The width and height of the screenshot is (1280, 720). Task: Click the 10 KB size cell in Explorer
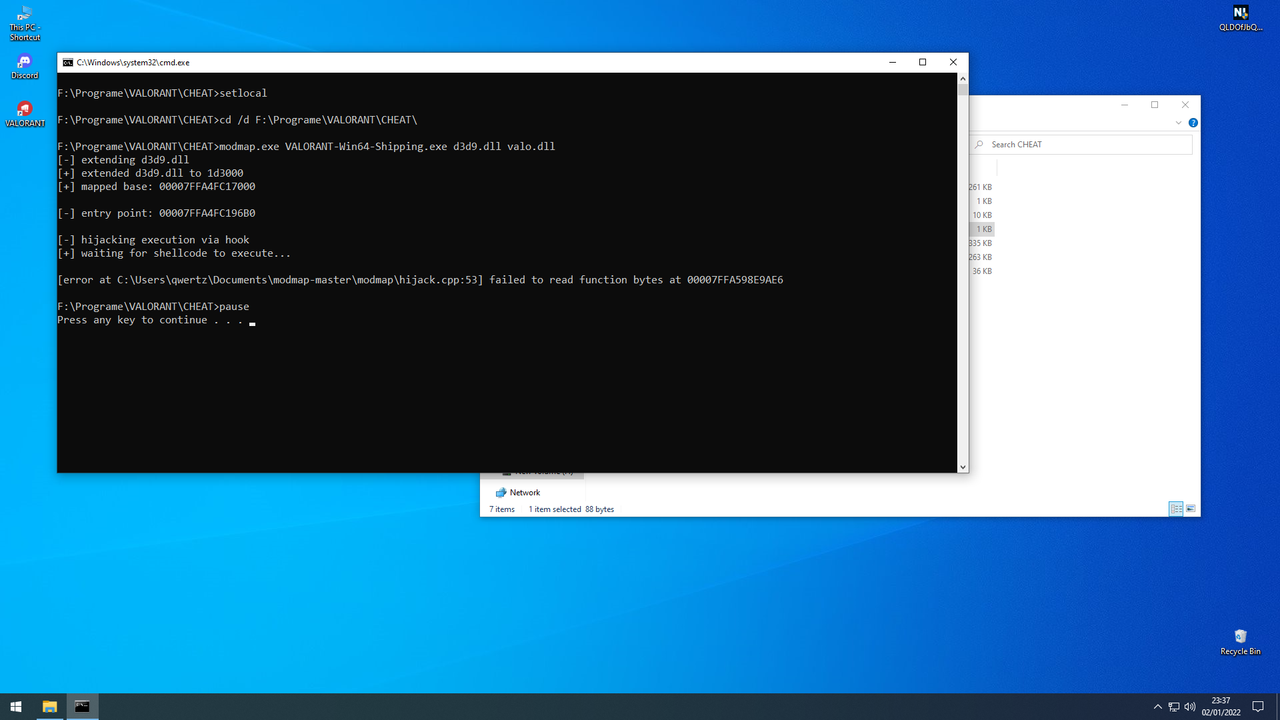(982, 215)
